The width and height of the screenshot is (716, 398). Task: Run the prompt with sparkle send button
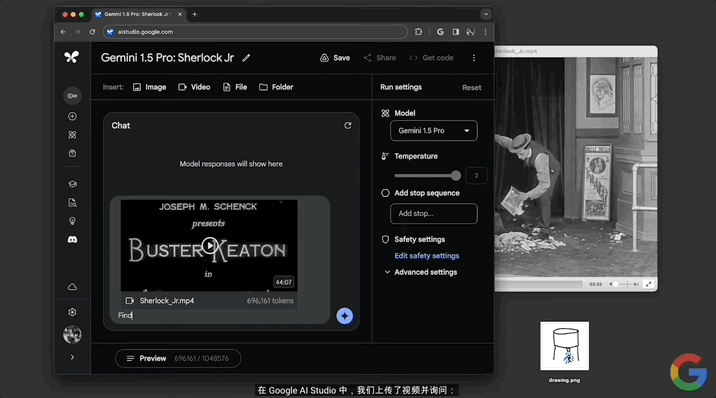tap(345, 316)
